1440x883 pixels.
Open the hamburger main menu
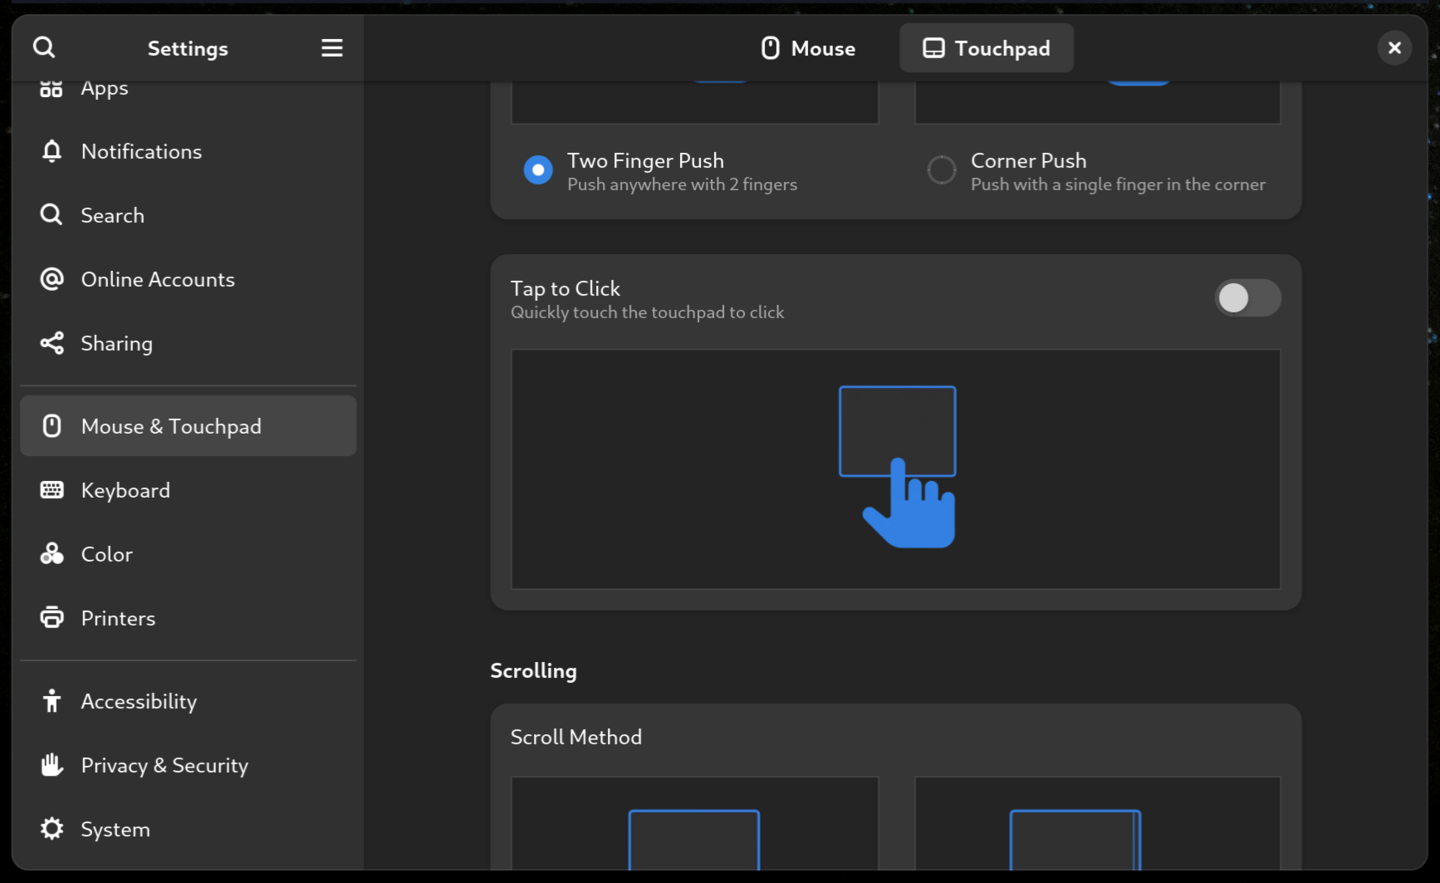pyautogui.click(x=332, y=48)
